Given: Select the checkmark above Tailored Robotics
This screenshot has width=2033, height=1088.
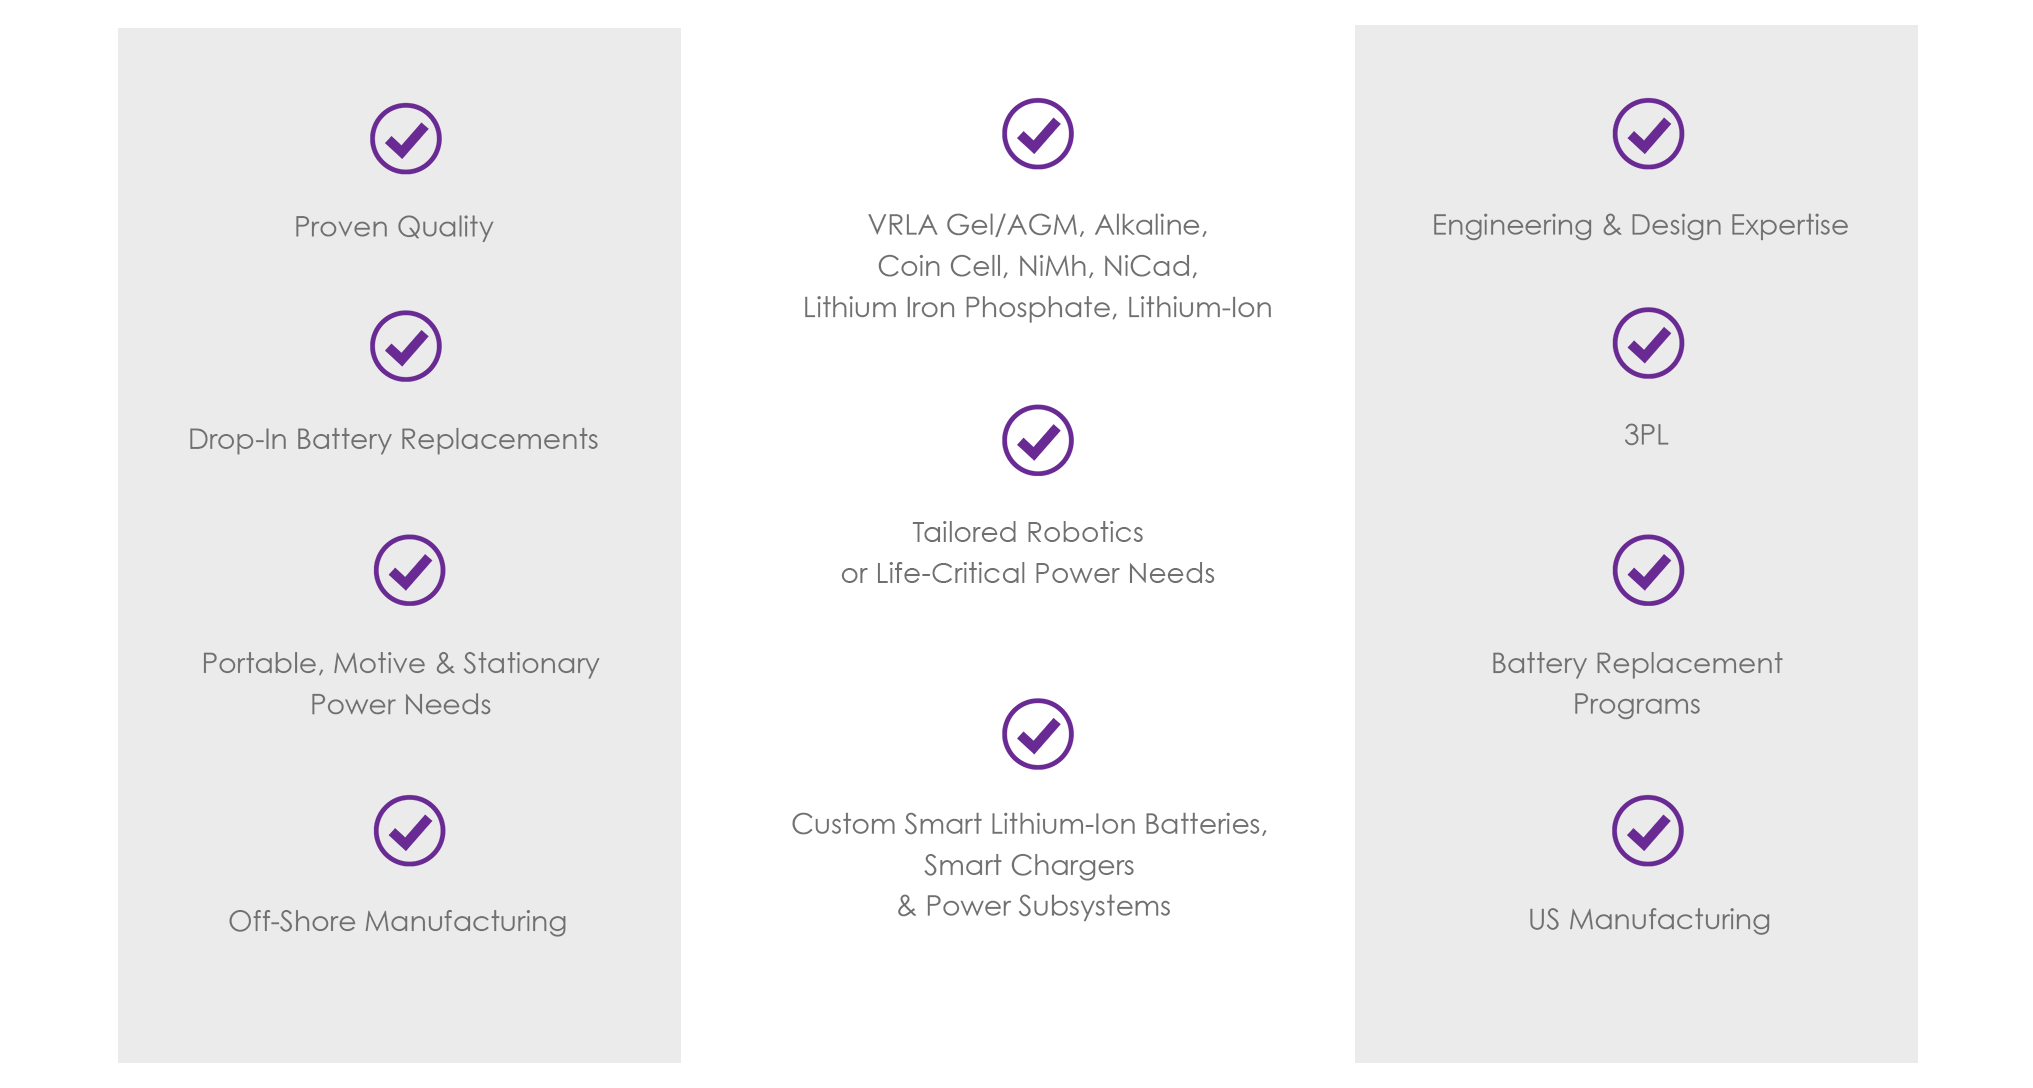Looking at the screenshot, I should coord(1038,440).
